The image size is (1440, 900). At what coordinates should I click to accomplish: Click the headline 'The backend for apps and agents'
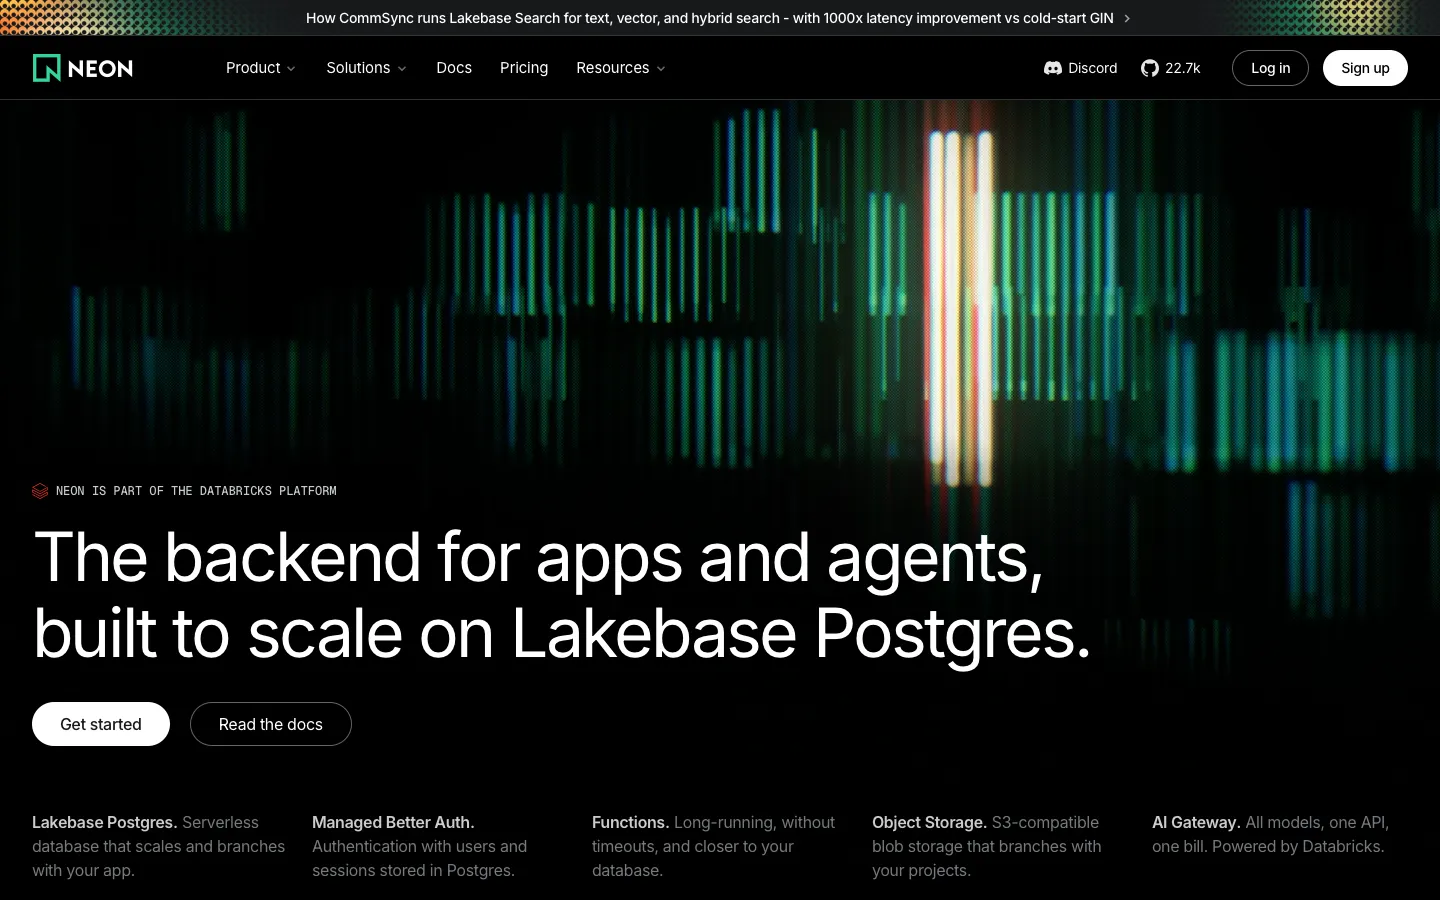pyautogui.click(x=539, y=558)
